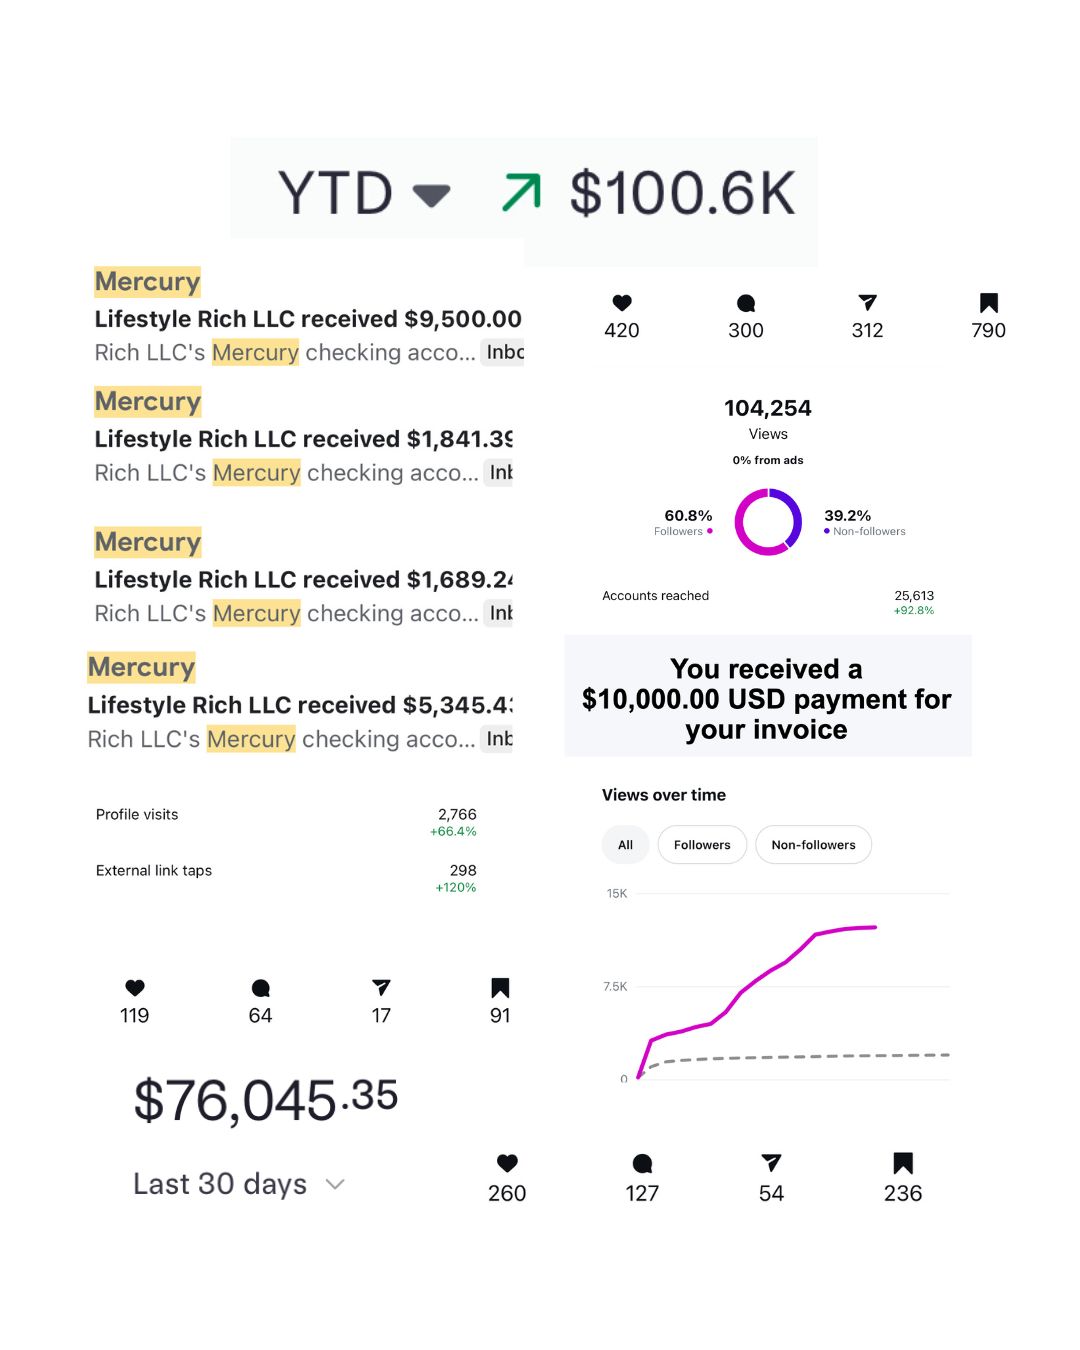This screenshot has height=1350, width=1080.
Task: Click the heart icon above 119
Action: [x=135, y=987]
